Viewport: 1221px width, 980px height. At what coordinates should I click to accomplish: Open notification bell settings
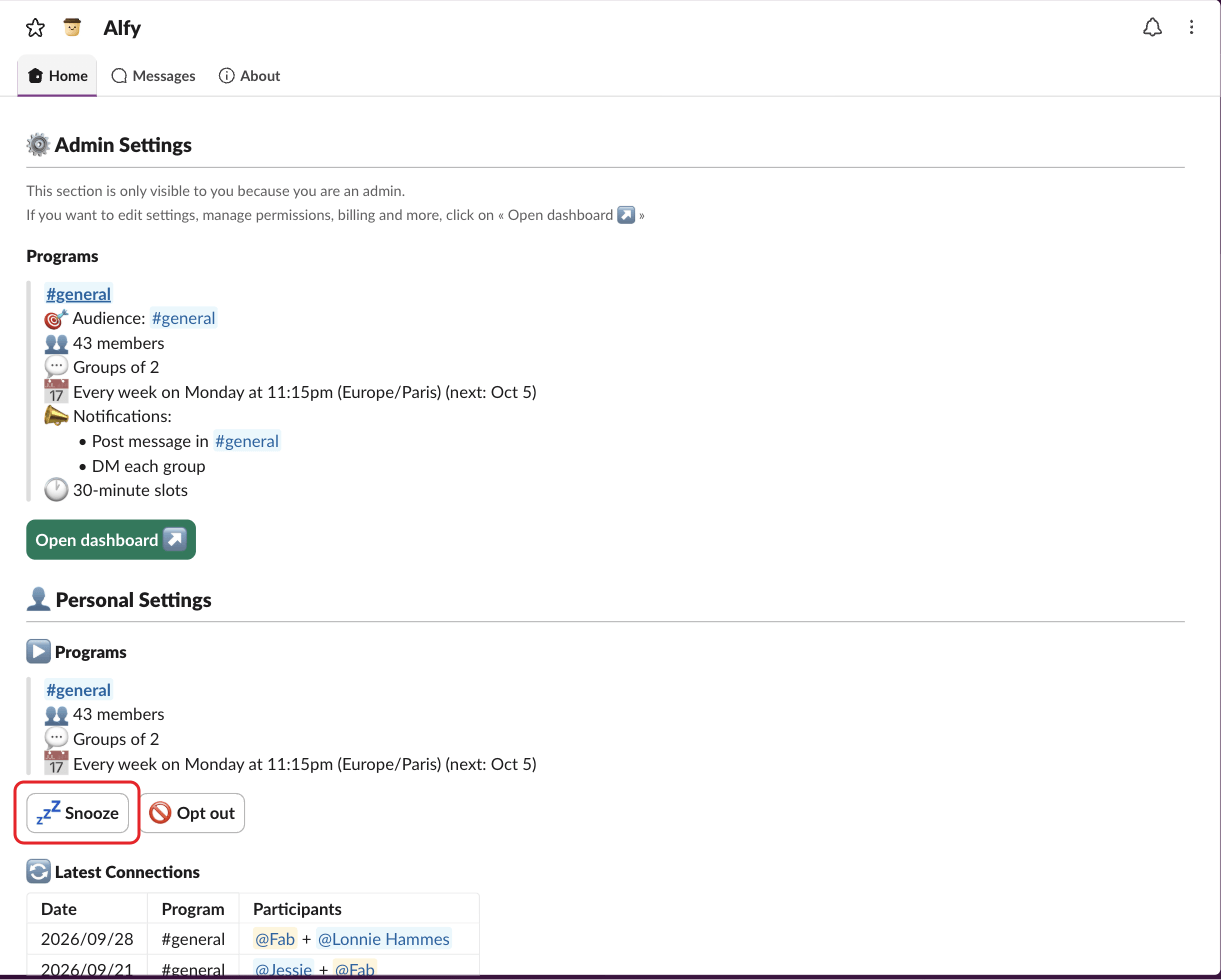(1152, 27)
